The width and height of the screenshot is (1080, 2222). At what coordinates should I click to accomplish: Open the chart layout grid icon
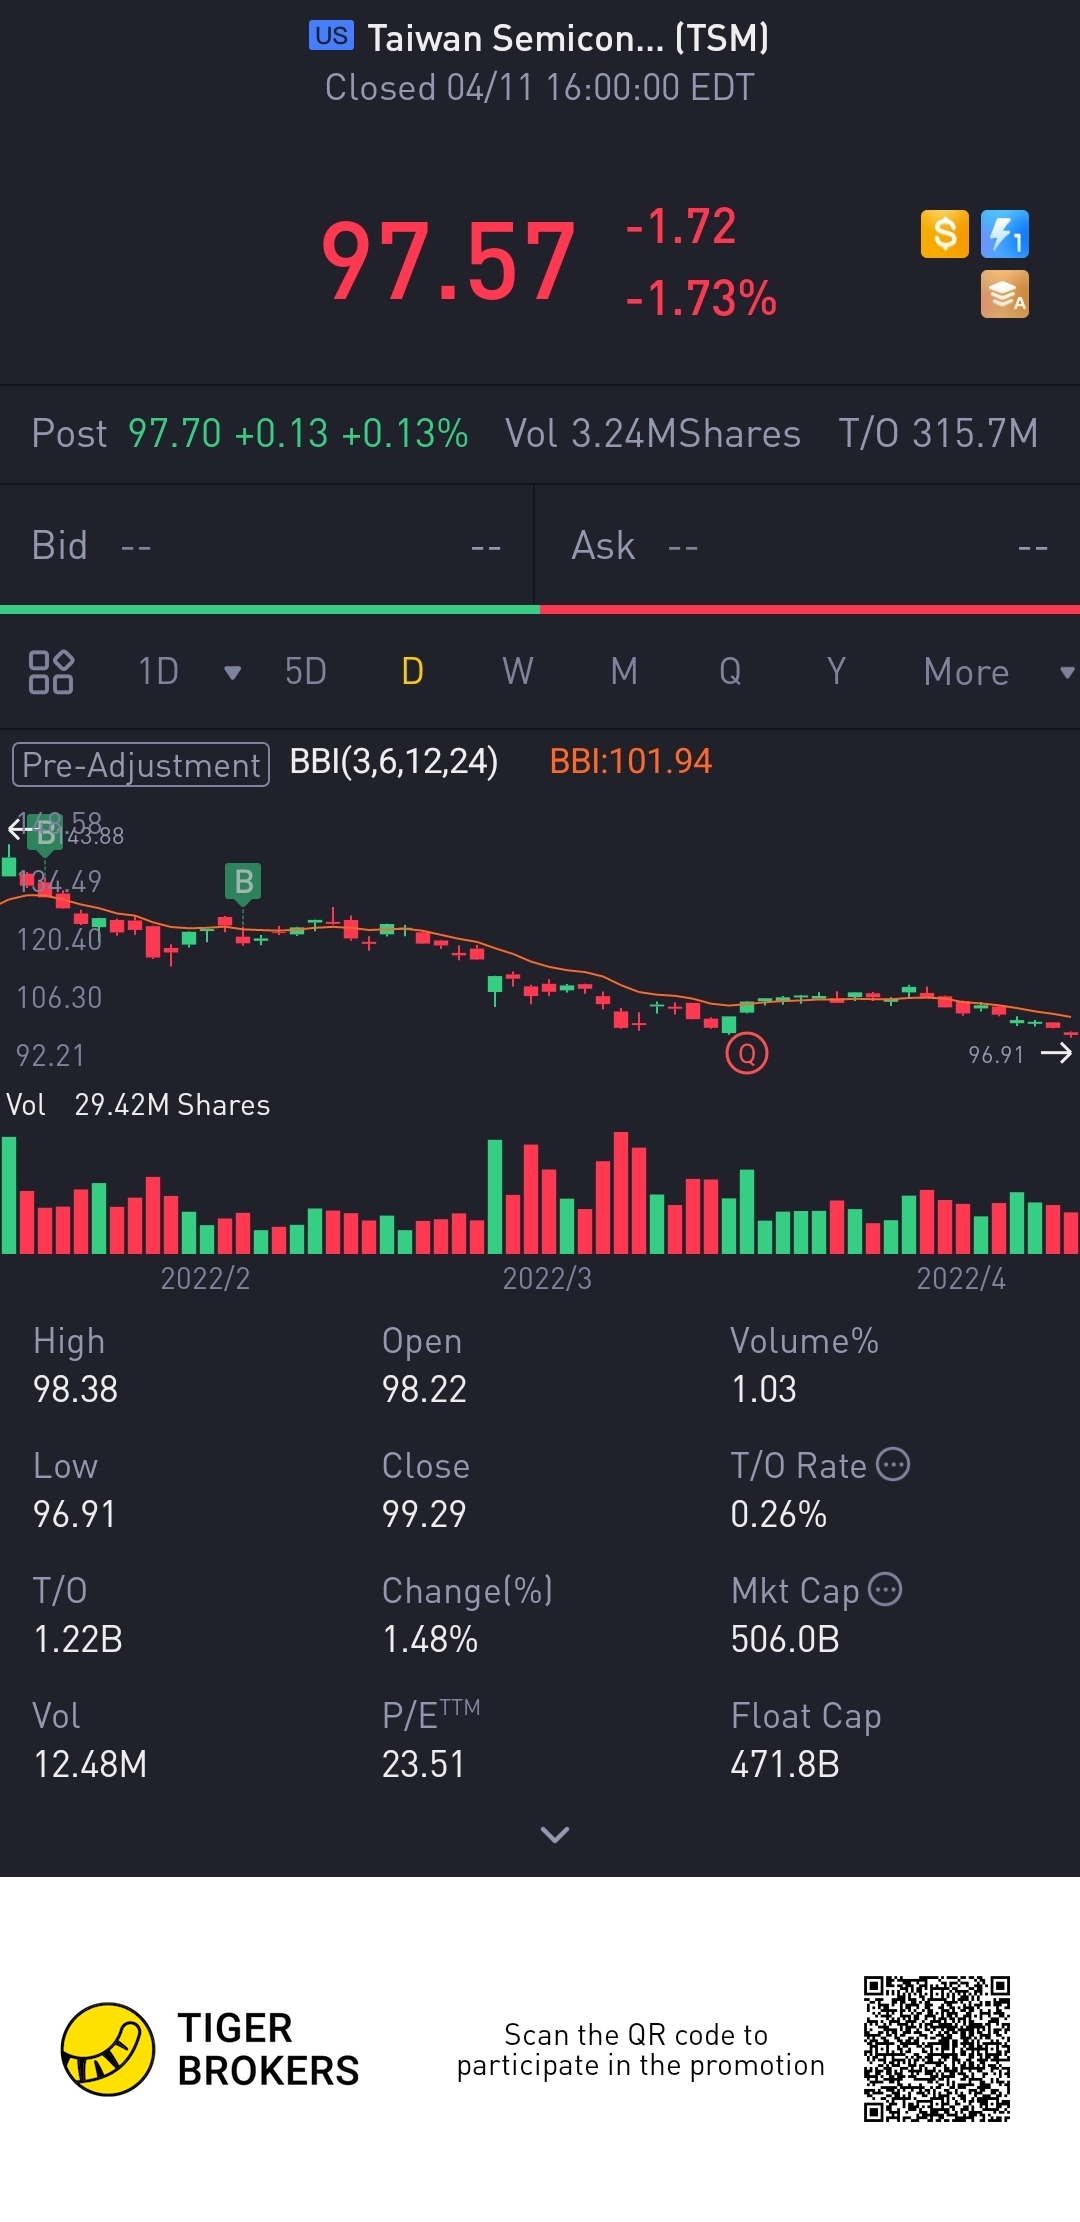click(x=51, y=672)
